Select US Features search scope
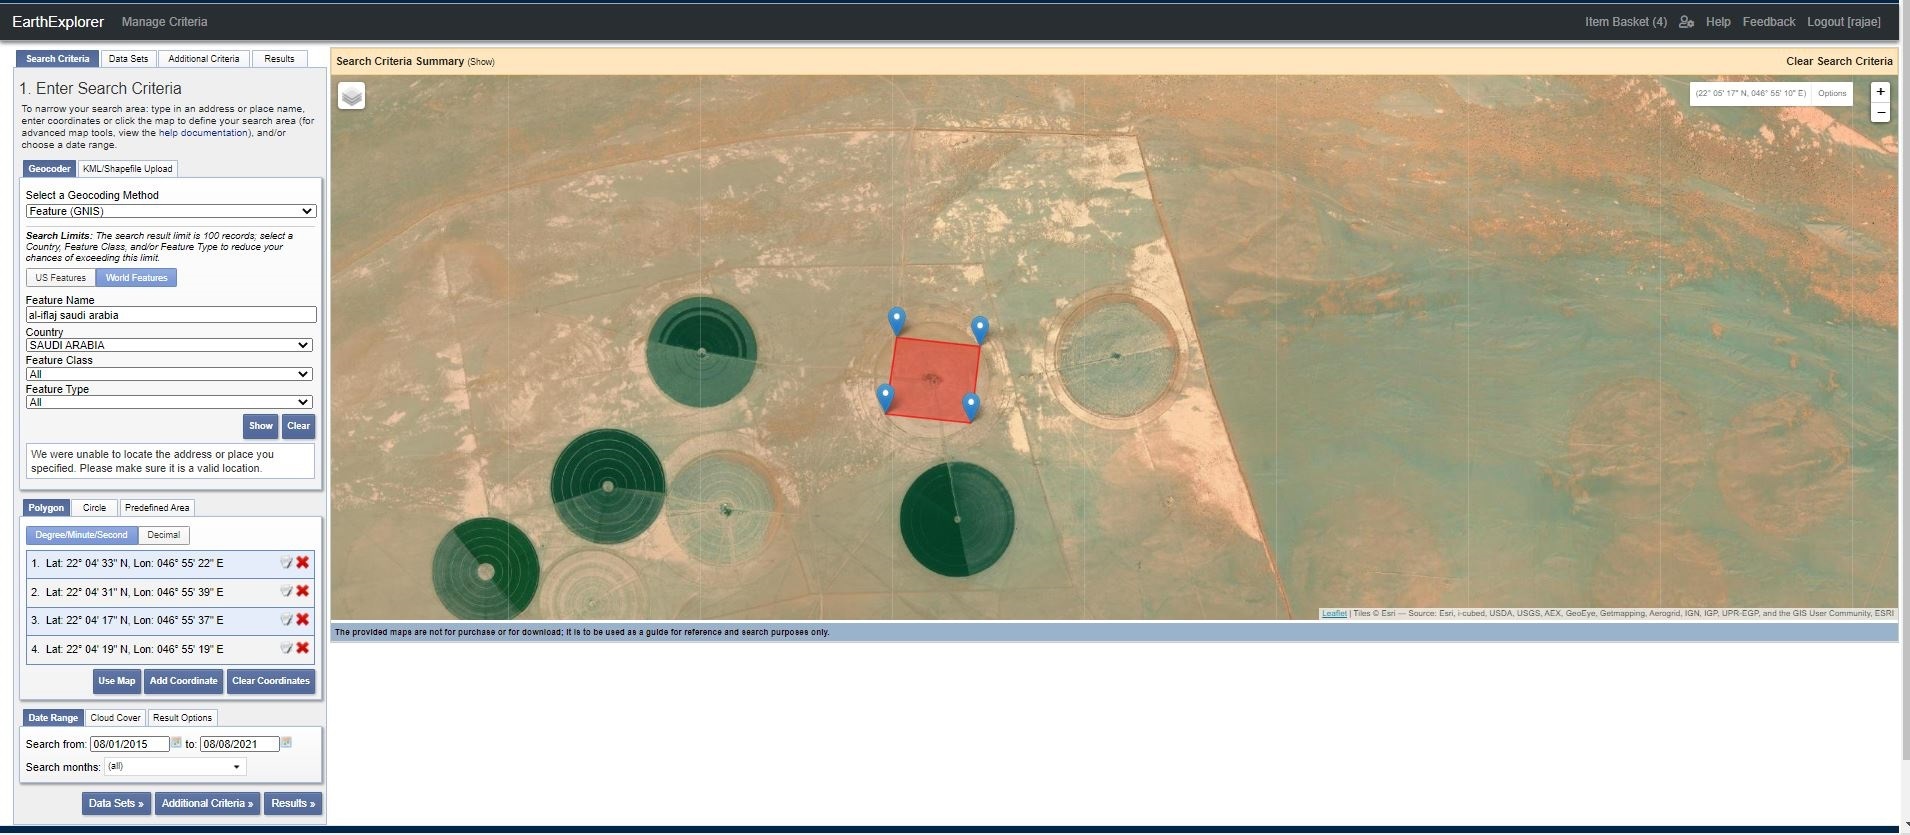The image size is (1910, 835). 60,278
